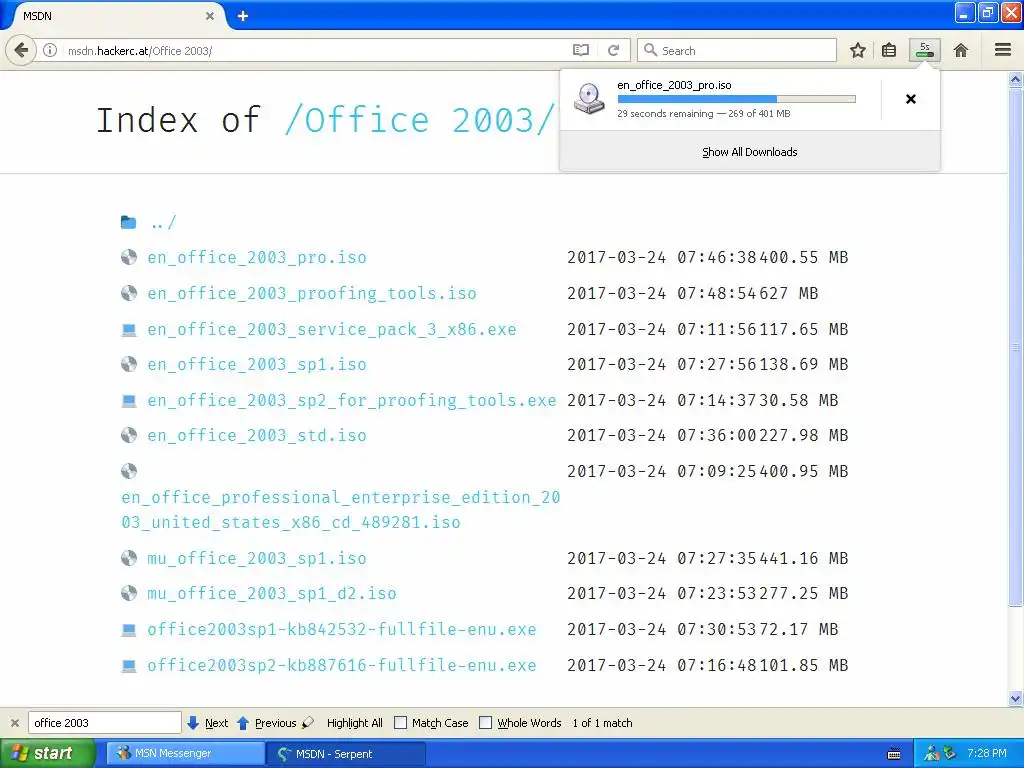Open the hamburger menu
The width and height of the screenshot is (1024, 768).
[x=1003, y=50]
